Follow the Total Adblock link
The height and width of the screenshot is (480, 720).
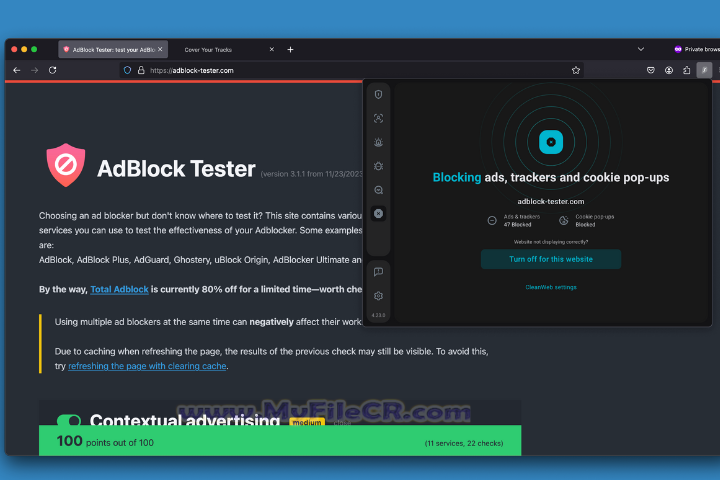(x=119, y=289)
